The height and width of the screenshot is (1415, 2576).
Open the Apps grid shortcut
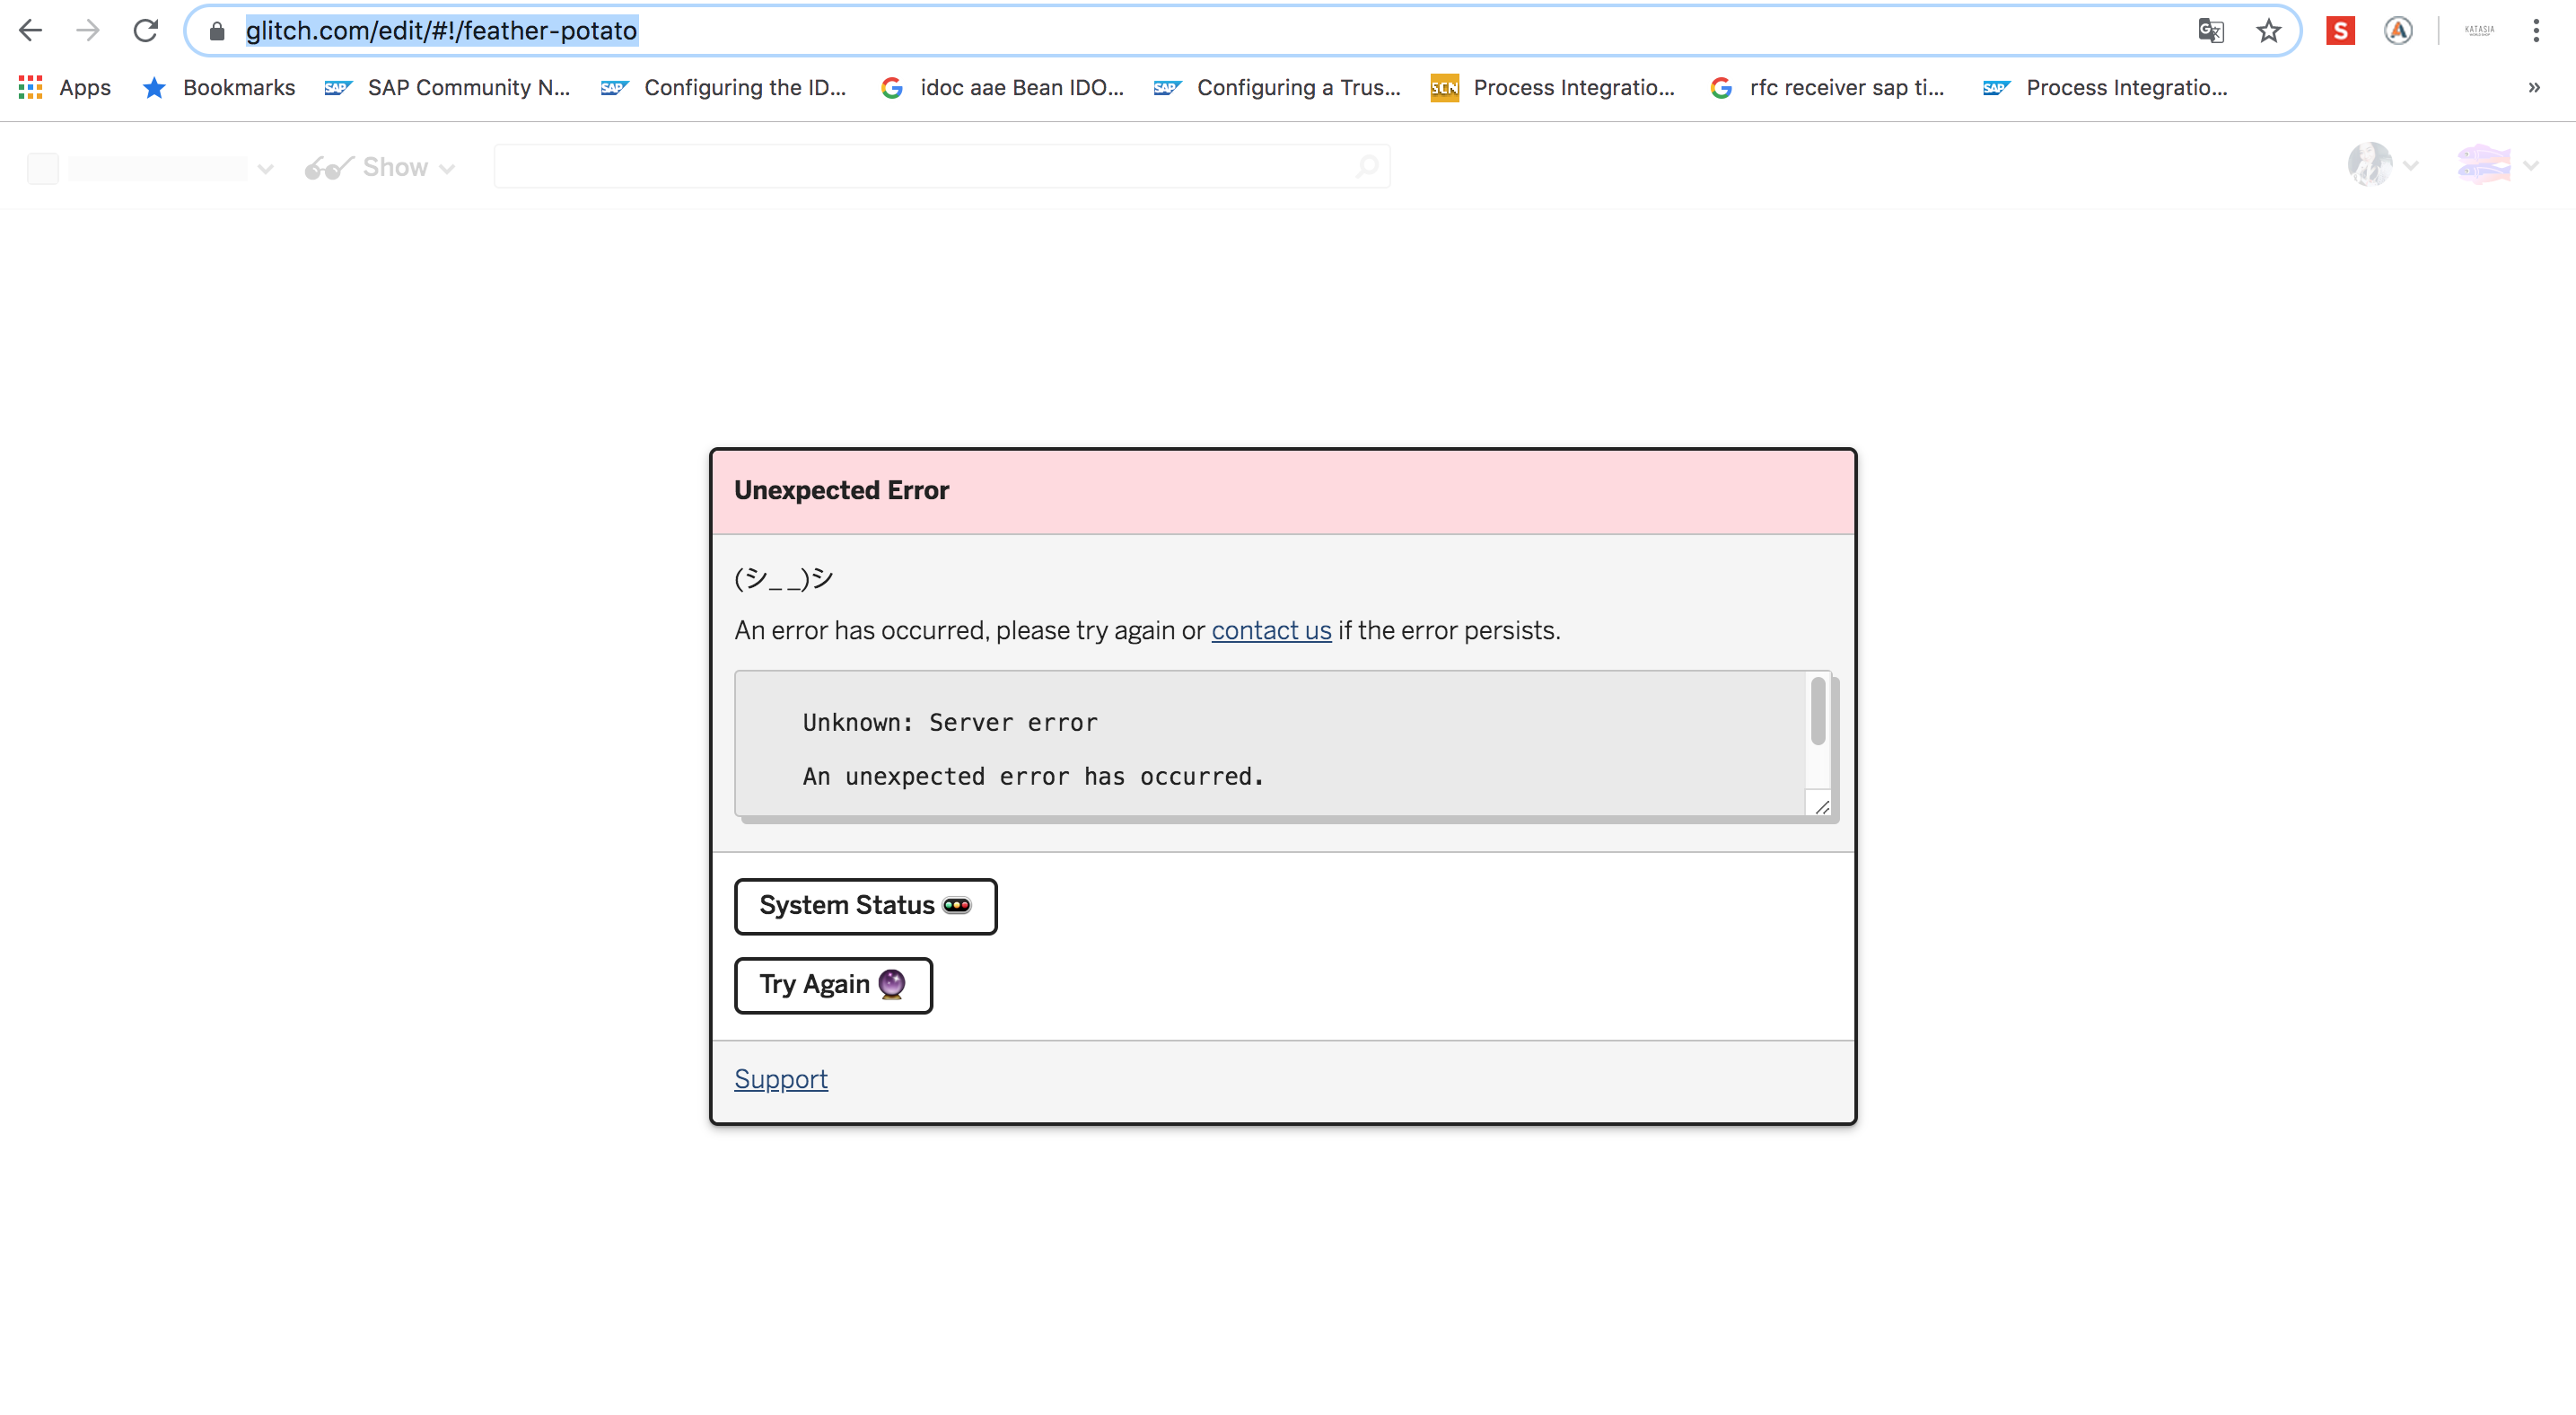(65, 88)
